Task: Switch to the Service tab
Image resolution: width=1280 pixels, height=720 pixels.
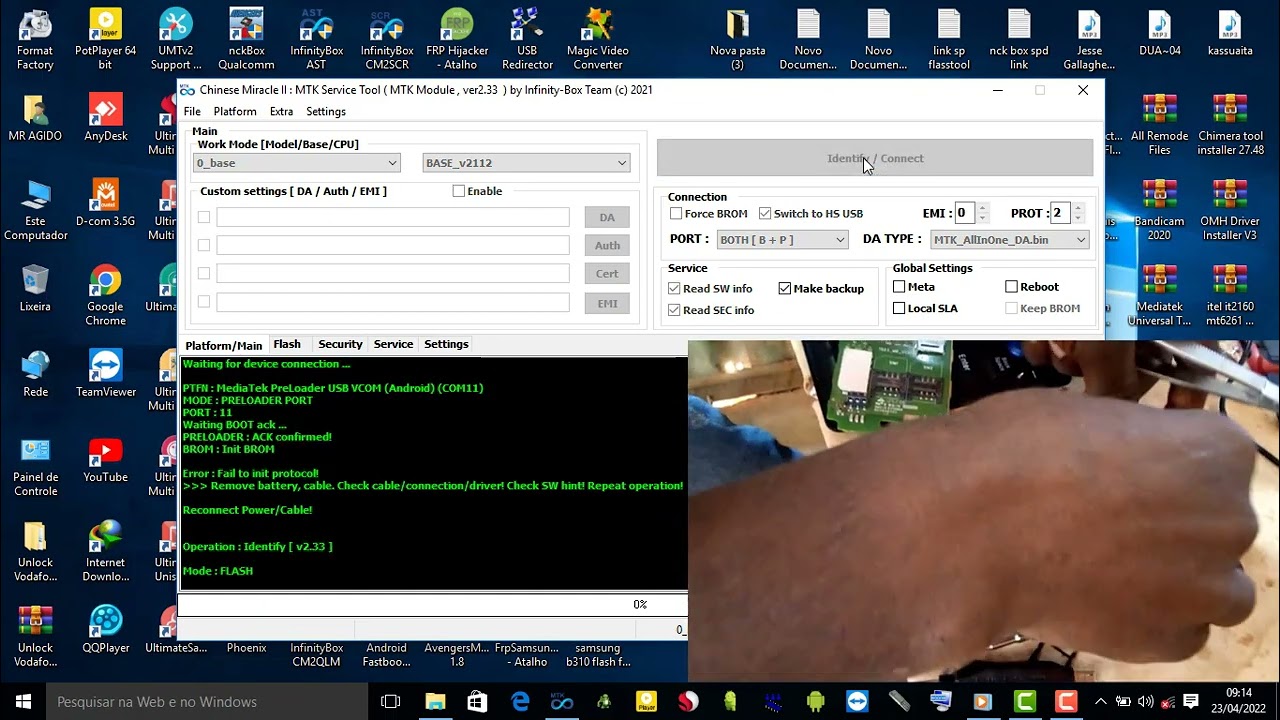Action: (393, 345)
